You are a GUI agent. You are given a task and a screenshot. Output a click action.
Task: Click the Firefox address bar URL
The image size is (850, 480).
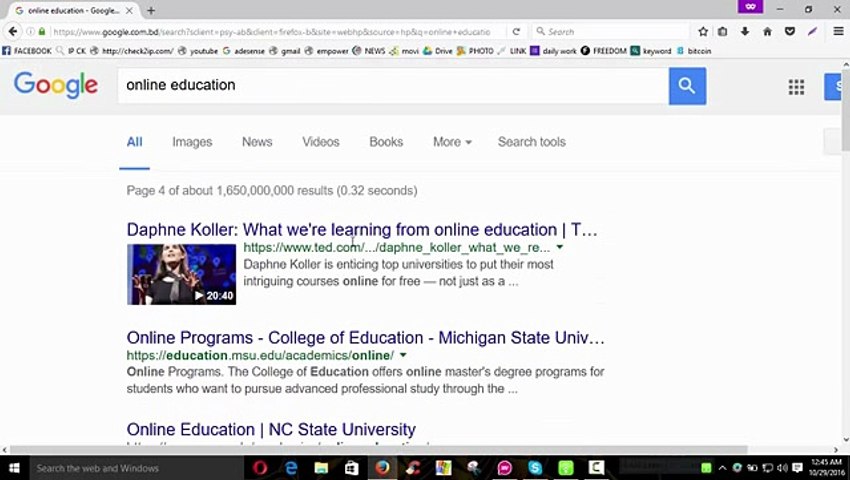click(x=271, y=31)
